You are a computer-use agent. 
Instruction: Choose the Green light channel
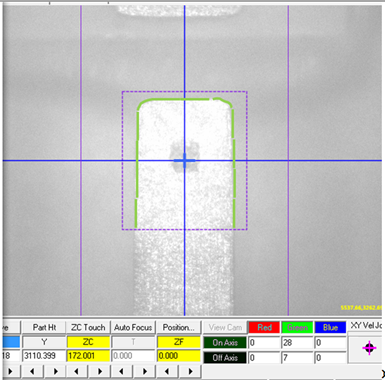297,327
